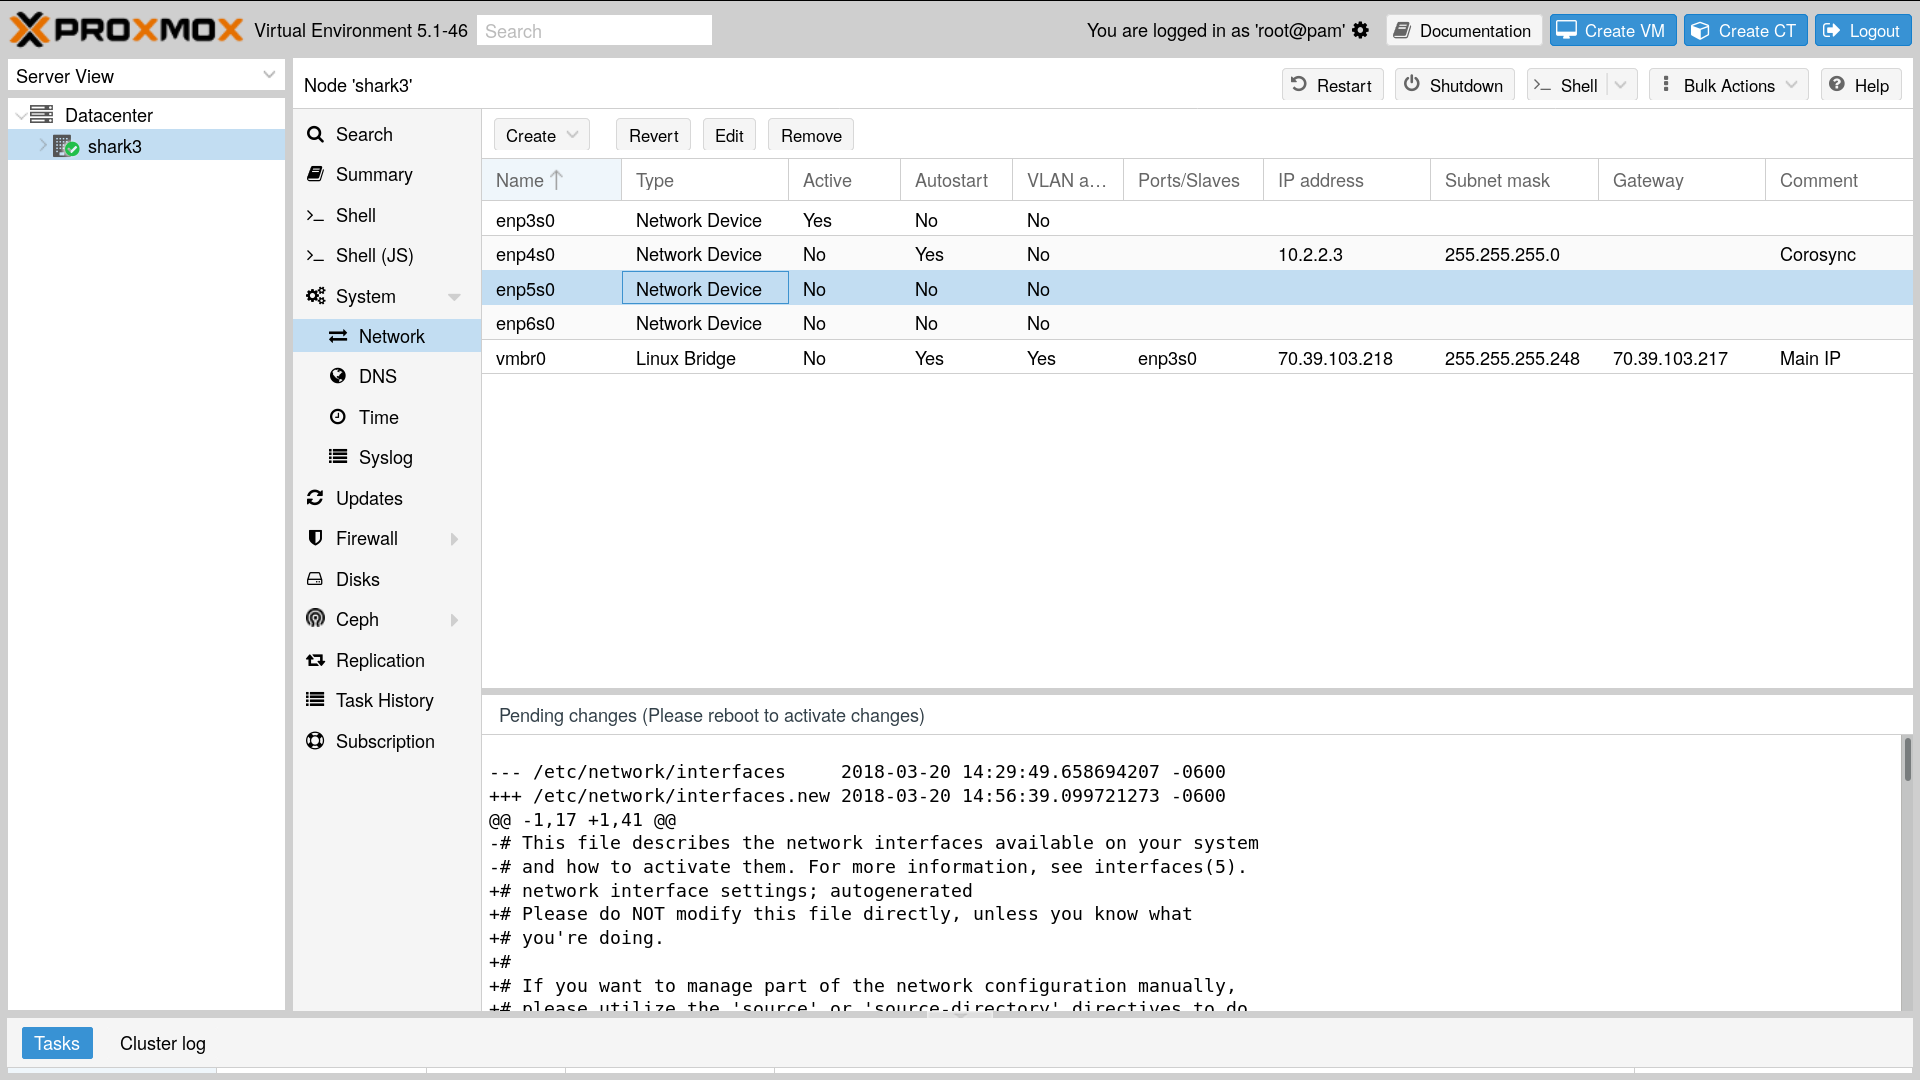Click the Remove button
1920x1080 pixels.
point(811,136)
